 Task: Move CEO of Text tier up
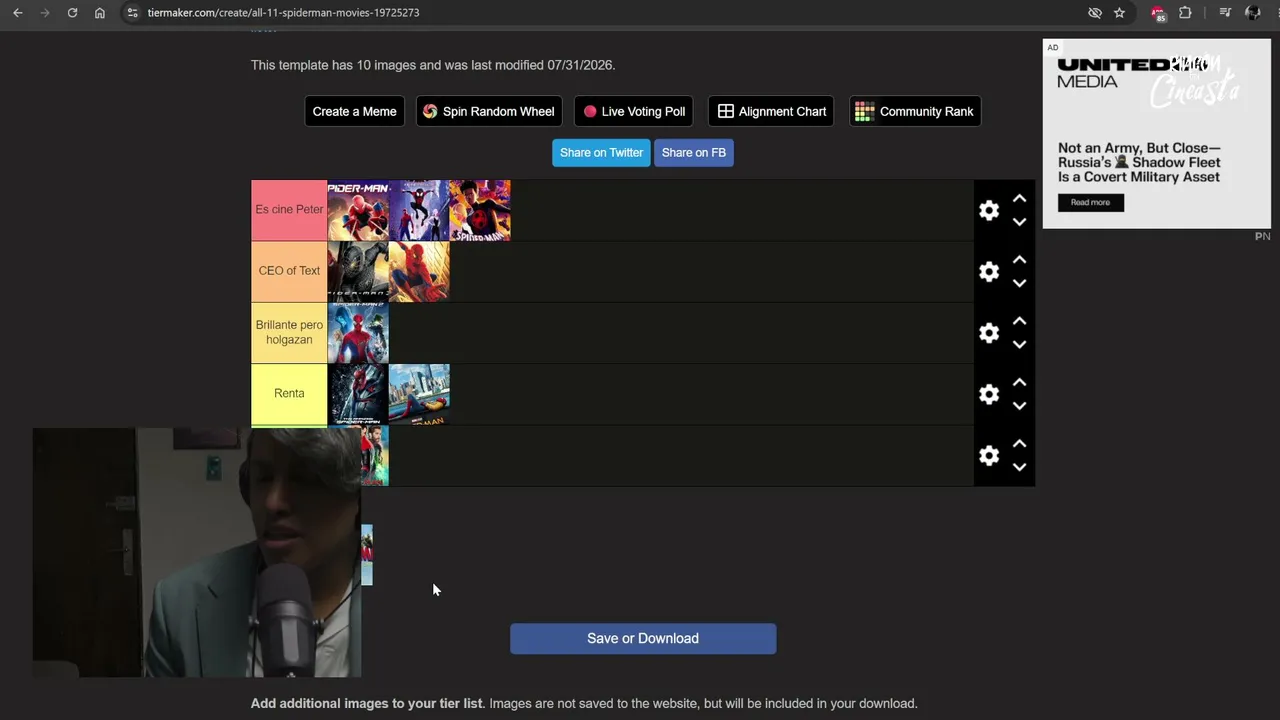[1019, 260]
